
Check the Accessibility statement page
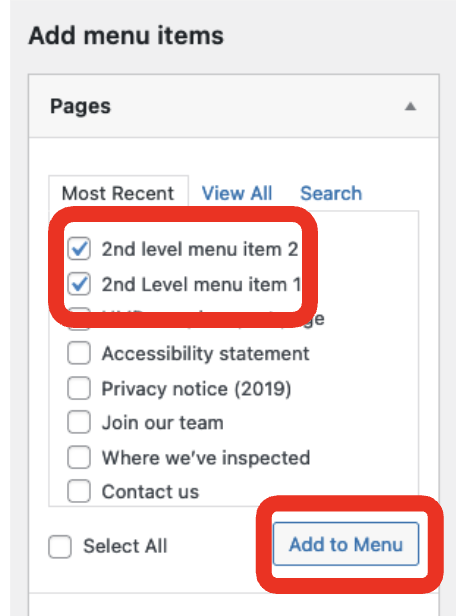coord(79,354)
